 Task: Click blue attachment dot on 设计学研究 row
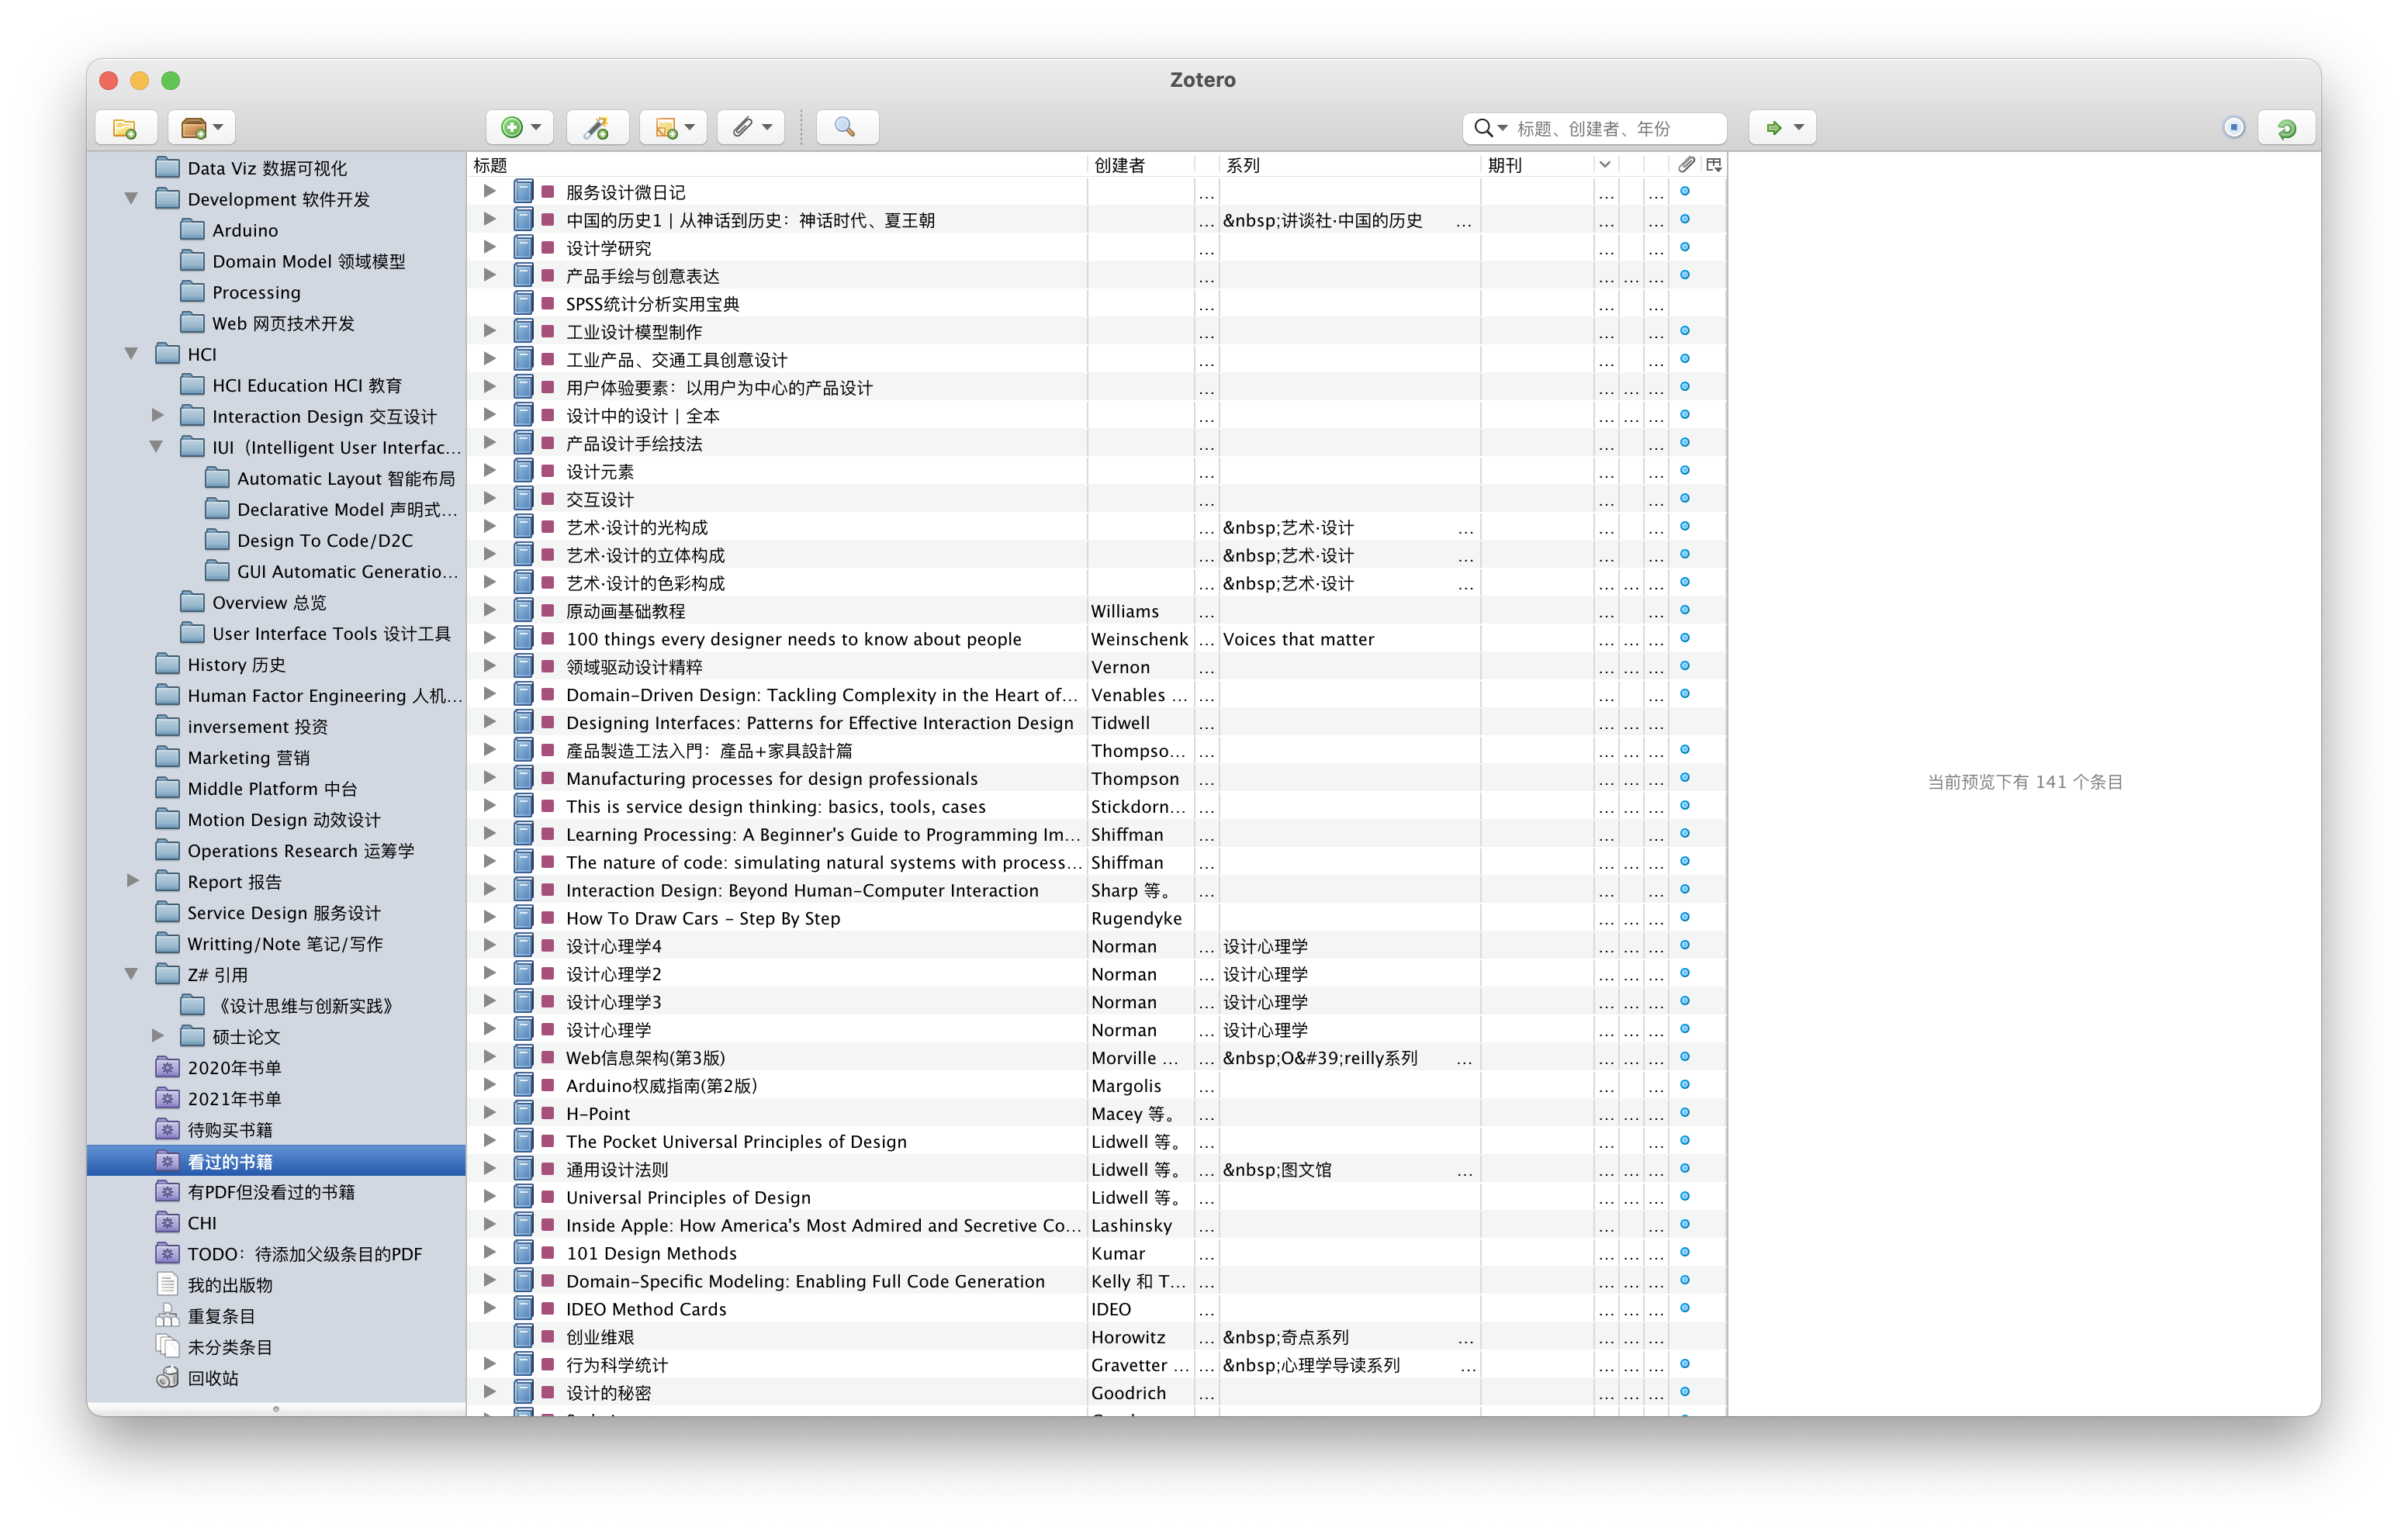(1685, 247)
